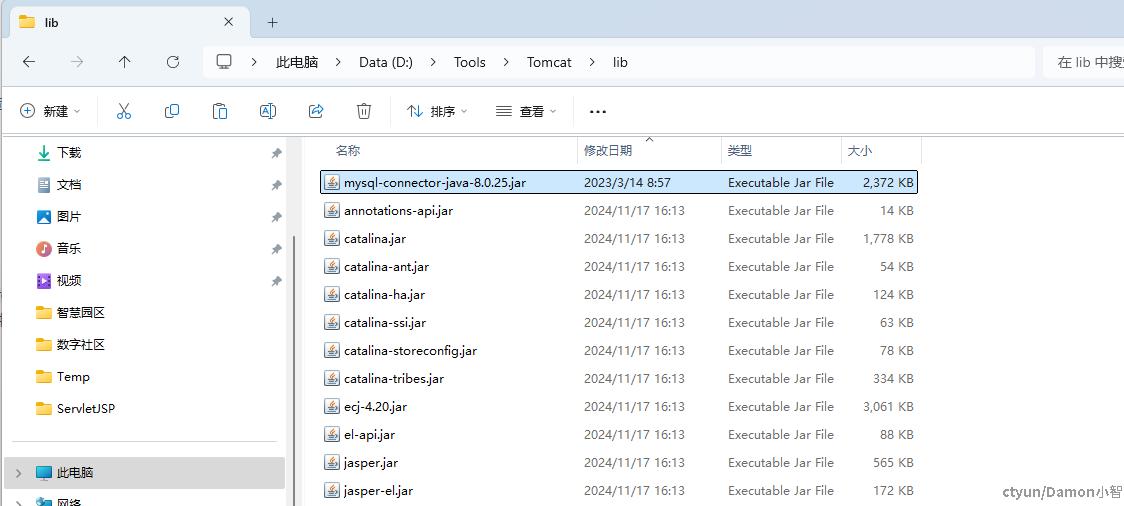Click the Rename icon in toolbar
The width and height of the screenshot is (1124, 506).
click(267, 111)
